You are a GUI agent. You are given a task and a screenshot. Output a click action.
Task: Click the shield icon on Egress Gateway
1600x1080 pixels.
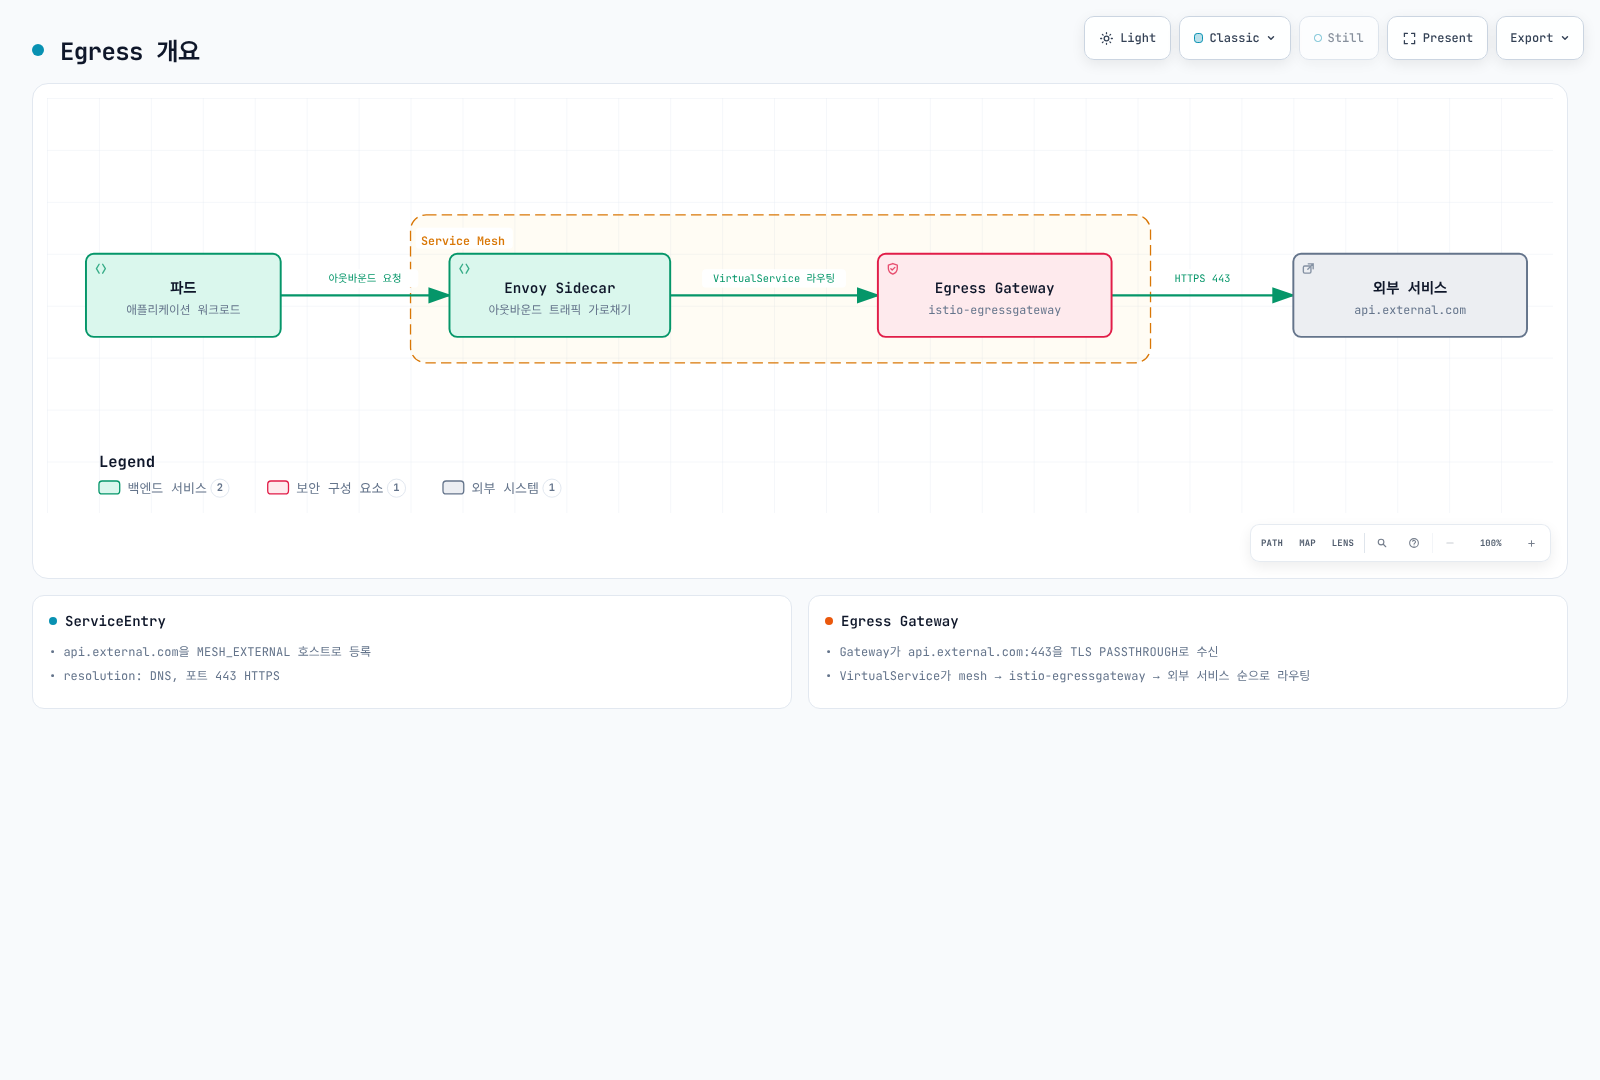point(893,269)
